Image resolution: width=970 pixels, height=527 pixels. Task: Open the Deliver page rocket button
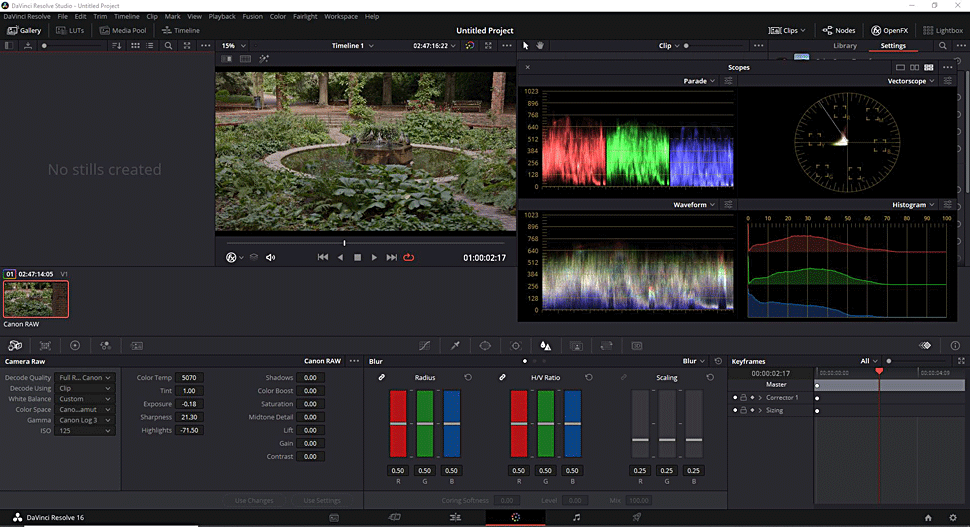pos(637,517)
